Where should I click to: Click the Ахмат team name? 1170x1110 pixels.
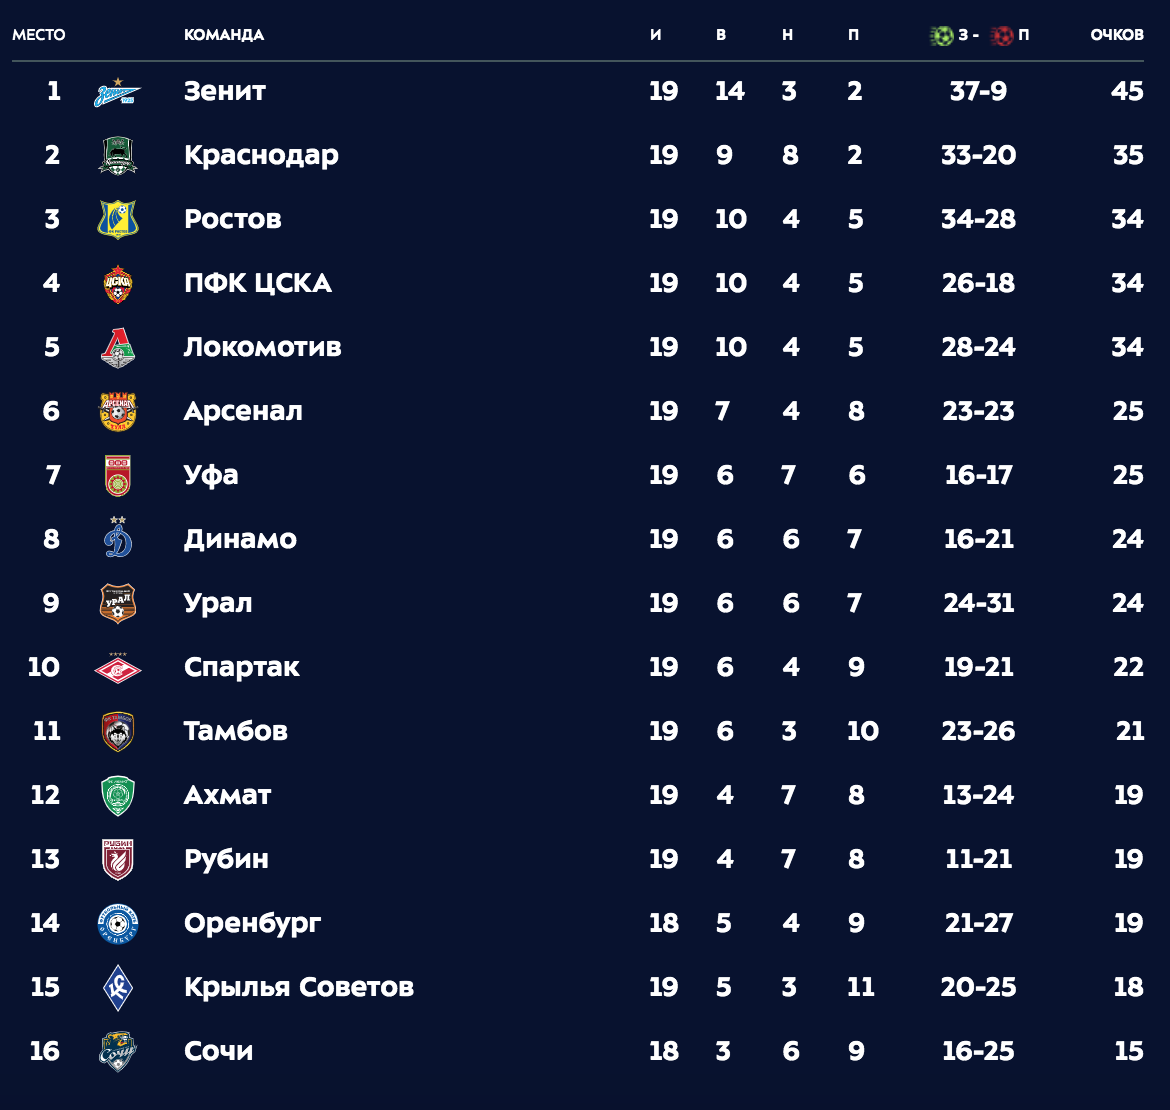[228, 795]
